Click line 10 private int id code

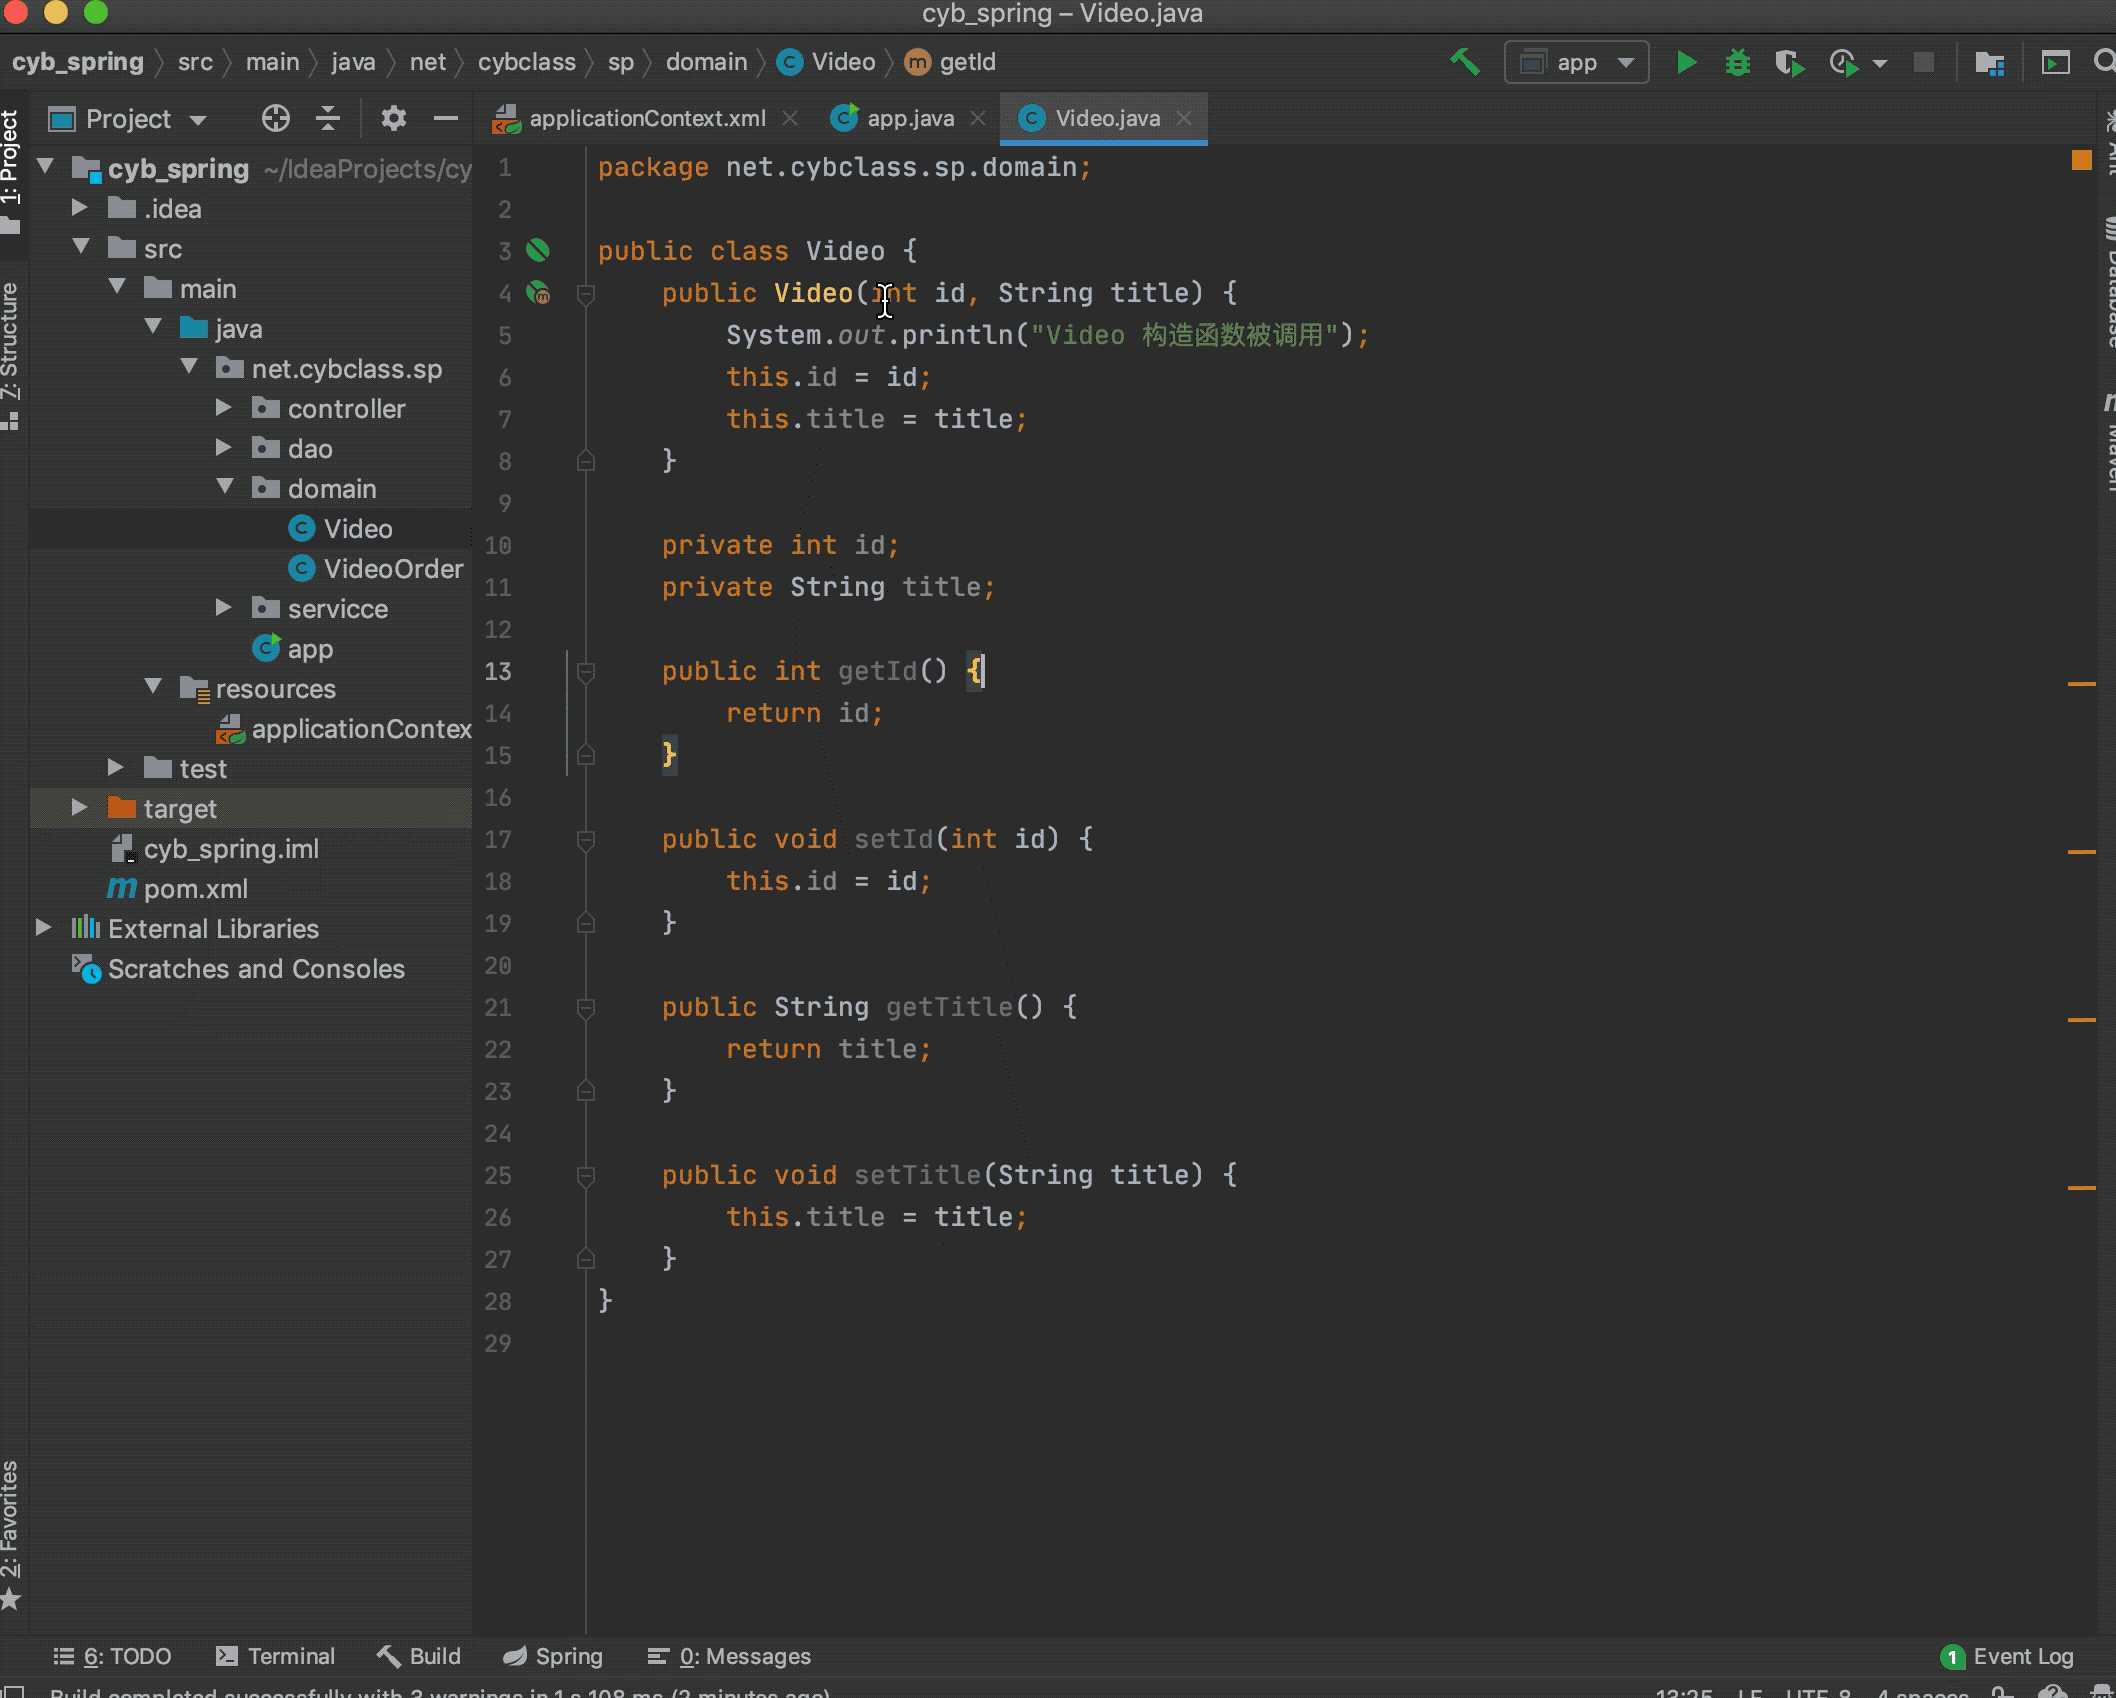[780, 545]
